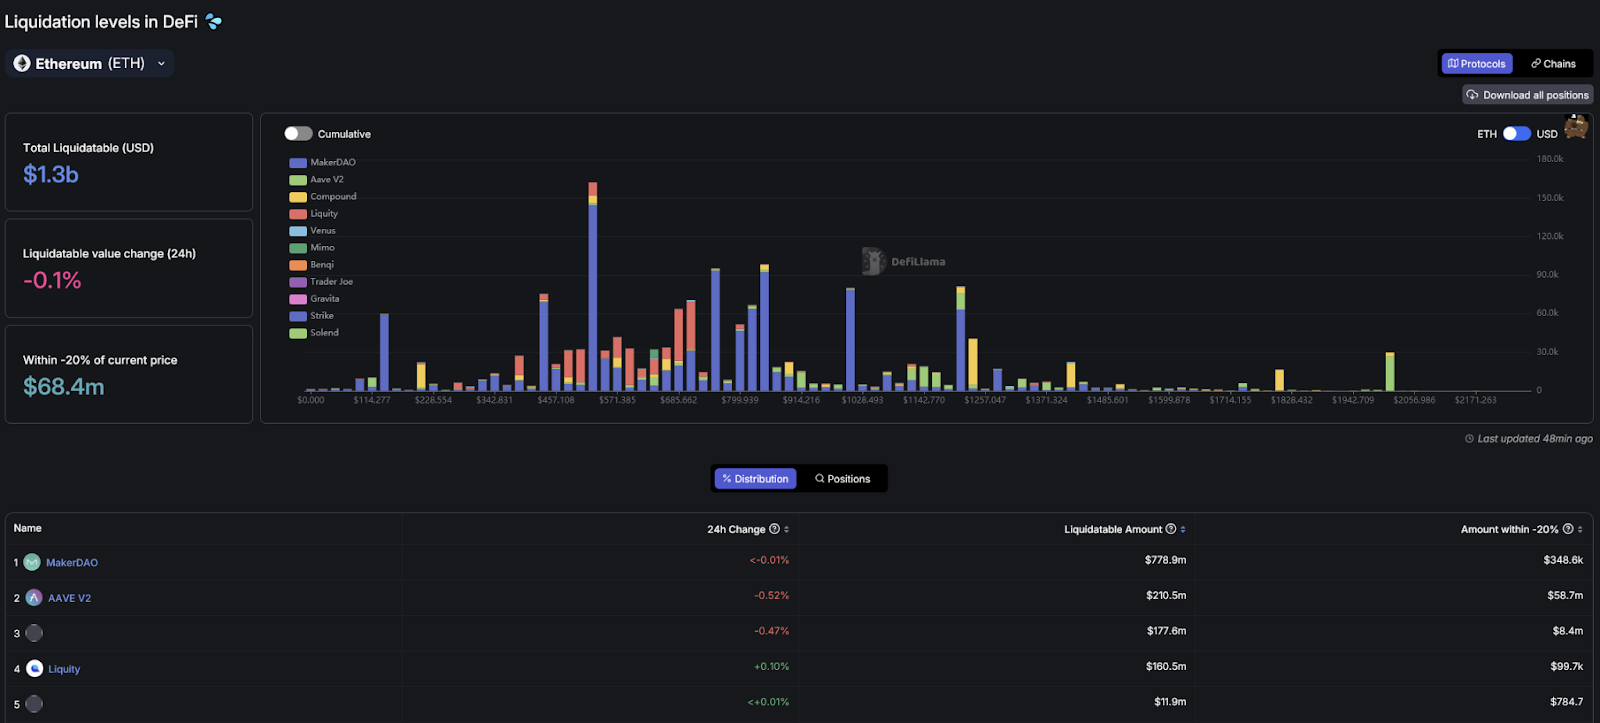Switch to the Chains view
Image resolution: width=1600 pixels, height=723 pixels.
tap(1553, 63)
